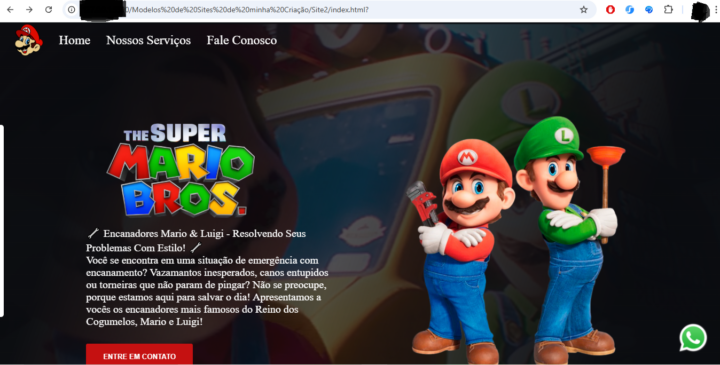Open the WhatsApp chat floating icon

pyautogui.click(x=693, y=338)
